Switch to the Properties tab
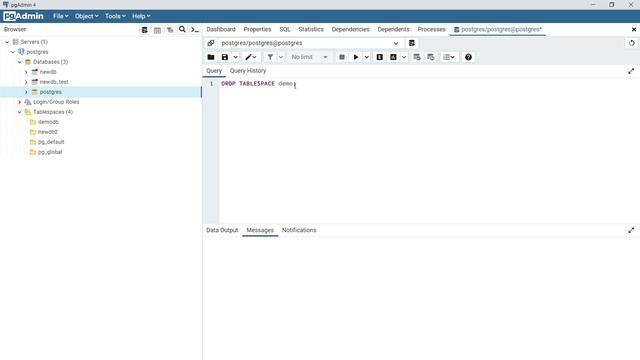640x360 pixels. pyautogui.click(x=257, y=29)
